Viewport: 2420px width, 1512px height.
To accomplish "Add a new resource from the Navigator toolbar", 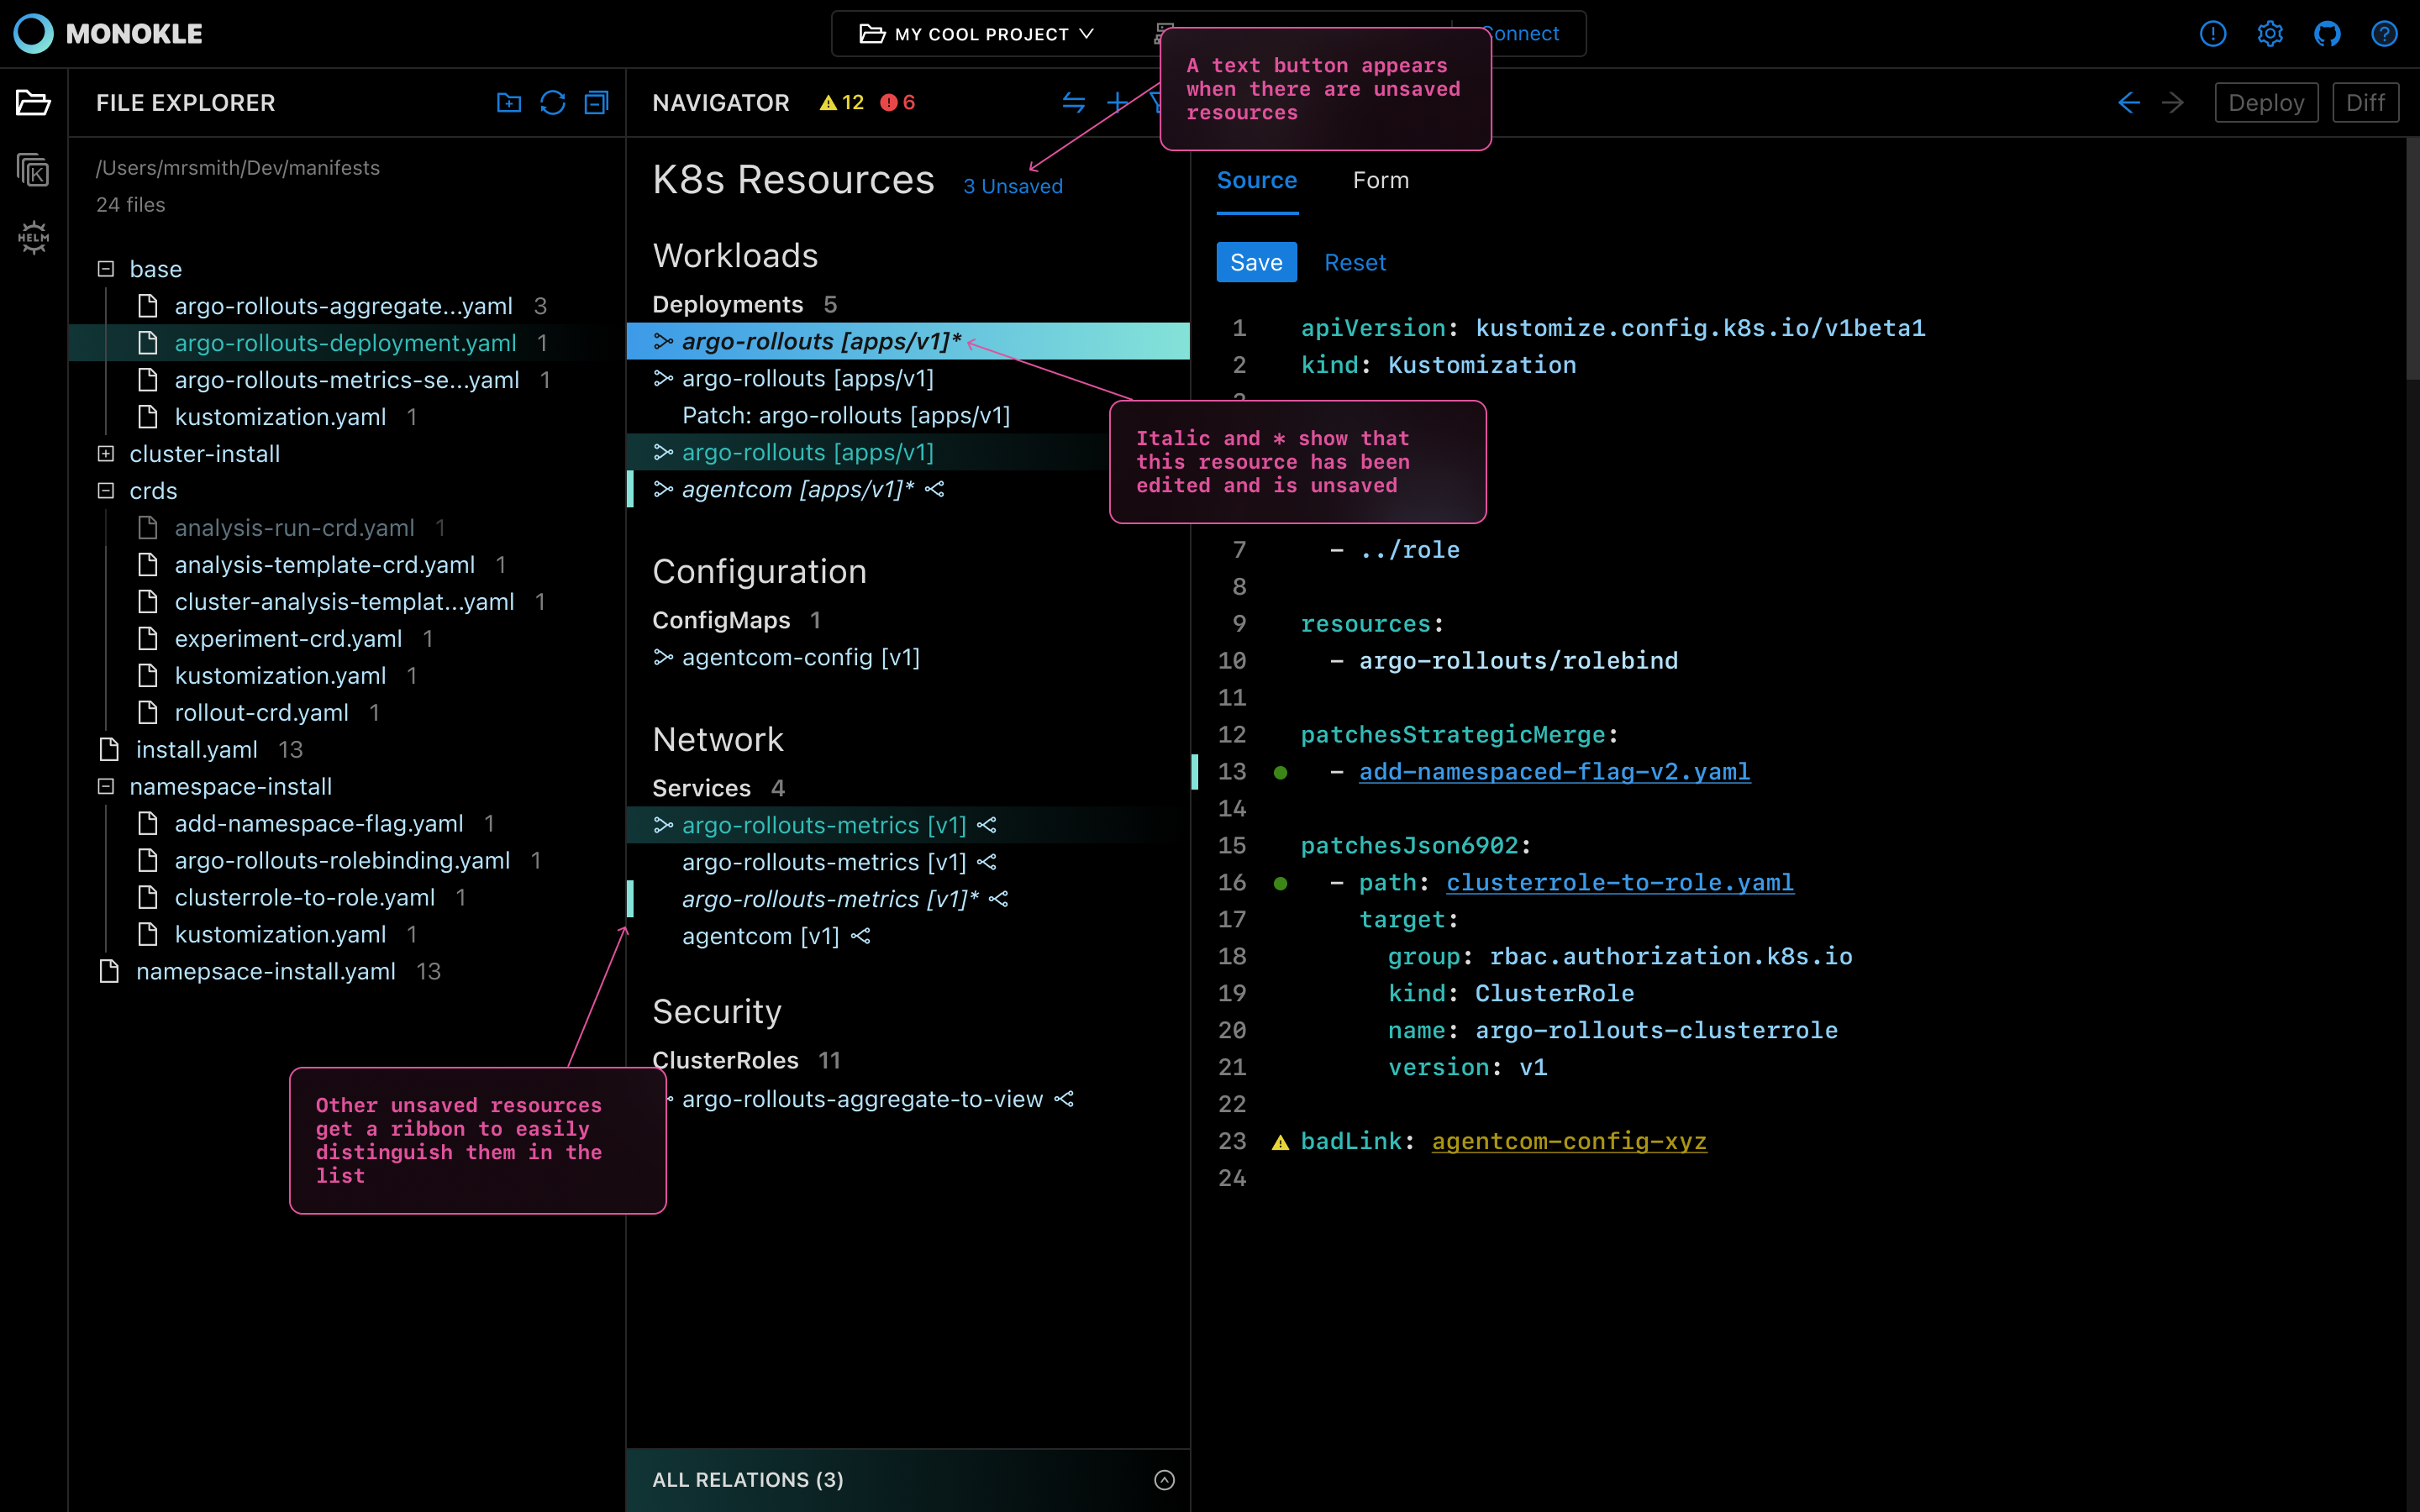I will tap(1116, 102).
